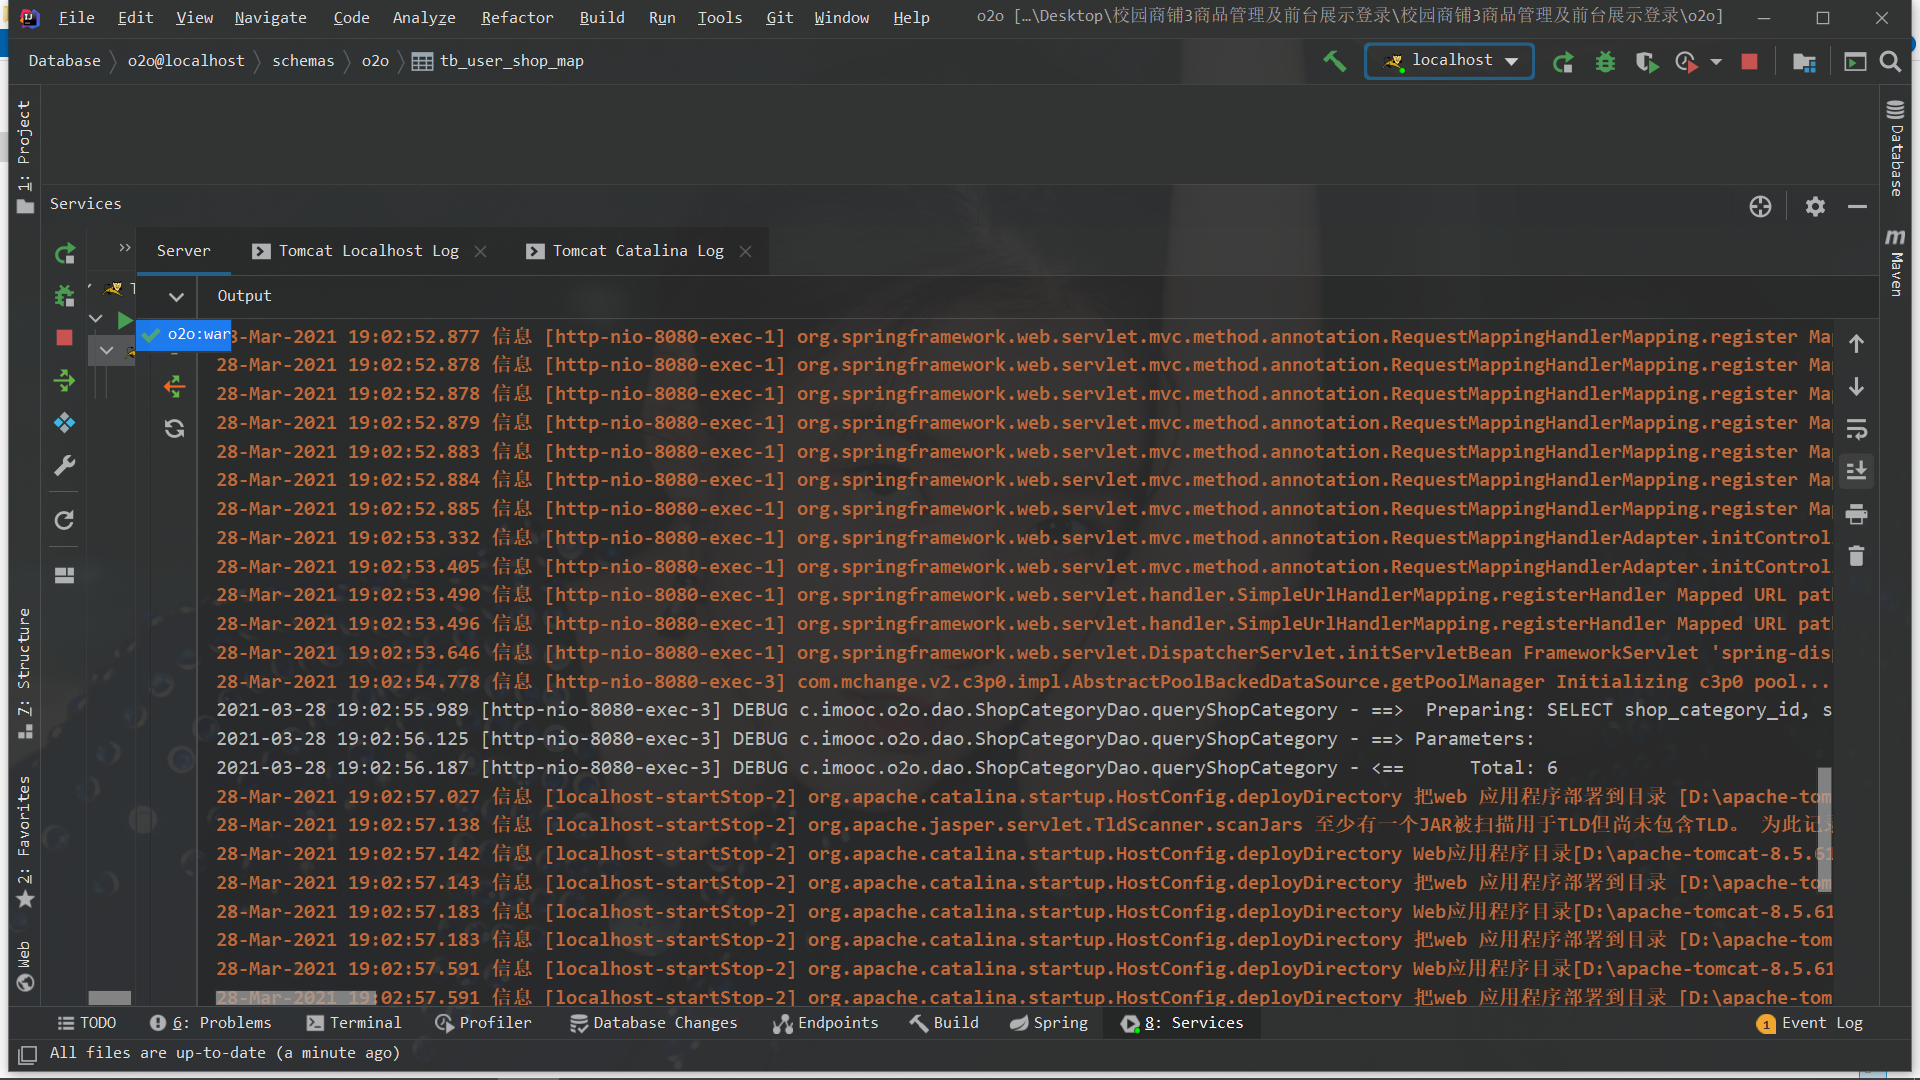Rerun localhost from the main toolbar

(1563, 62)
